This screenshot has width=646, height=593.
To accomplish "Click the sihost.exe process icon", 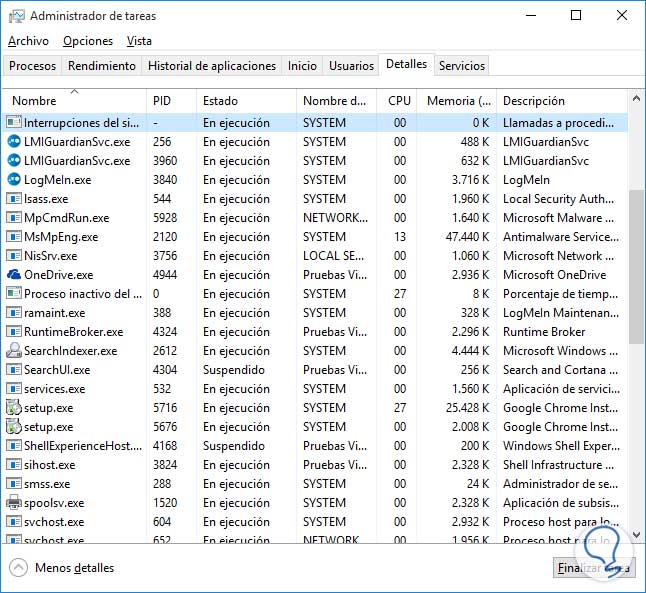I will coord(14,464).
